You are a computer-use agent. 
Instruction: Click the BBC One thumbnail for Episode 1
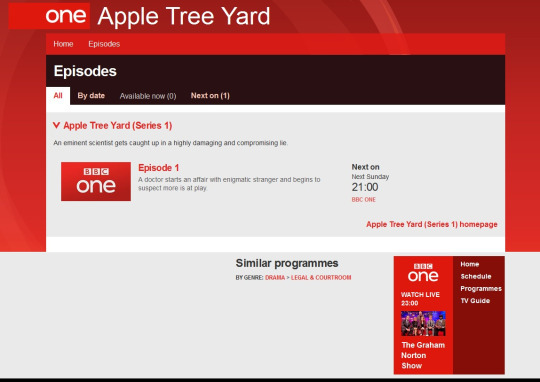click(x=96, y=182)
